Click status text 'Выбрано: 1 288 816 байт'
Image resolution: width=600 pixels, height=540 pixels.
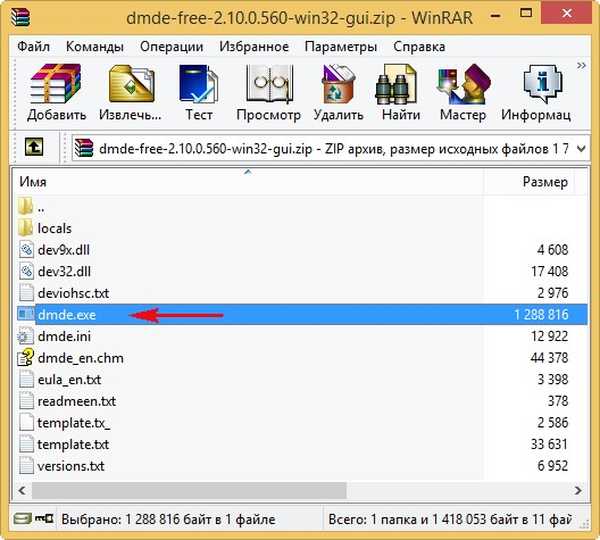pyautogui.click(x=137, y=519)
